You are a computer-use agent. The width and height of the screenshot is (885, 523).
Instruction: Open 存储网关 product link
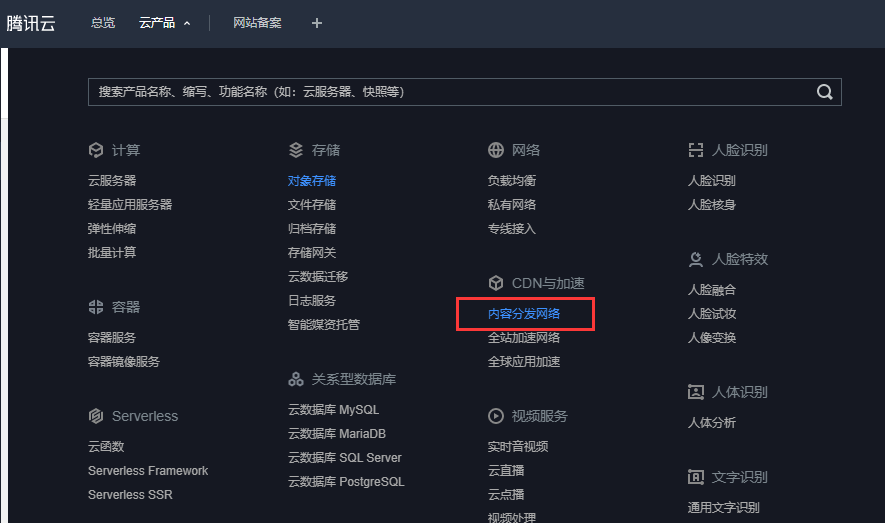pos(312,253)
